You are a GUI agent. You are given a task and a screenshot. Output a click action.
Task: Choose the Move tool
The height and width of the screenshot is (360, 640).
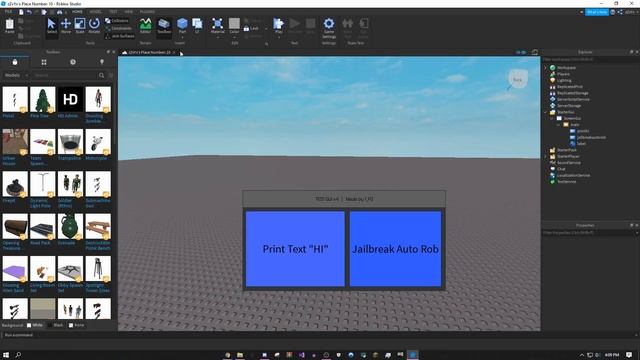(66, 26)
